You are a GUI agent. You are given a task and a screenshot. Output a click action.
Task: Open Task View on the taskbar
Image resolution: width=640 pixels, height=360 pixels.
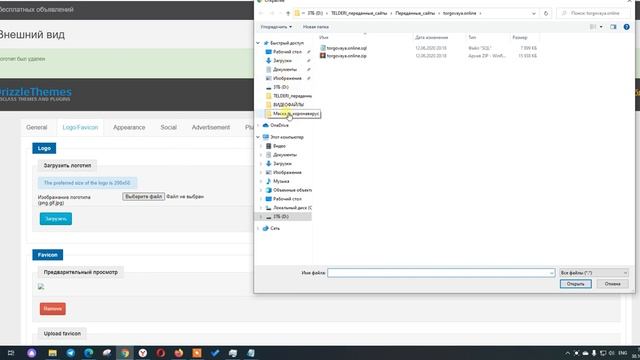tap(11, 353)
